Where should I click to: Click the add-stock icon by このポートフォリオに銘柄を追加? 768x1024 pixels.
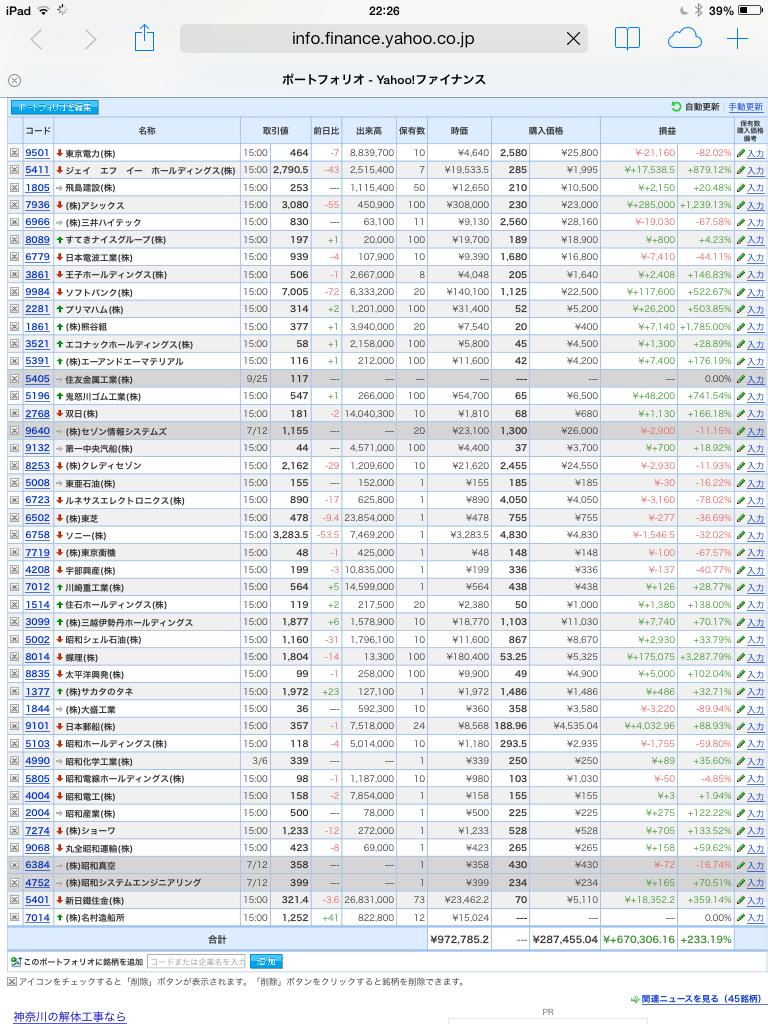(16, 961)
